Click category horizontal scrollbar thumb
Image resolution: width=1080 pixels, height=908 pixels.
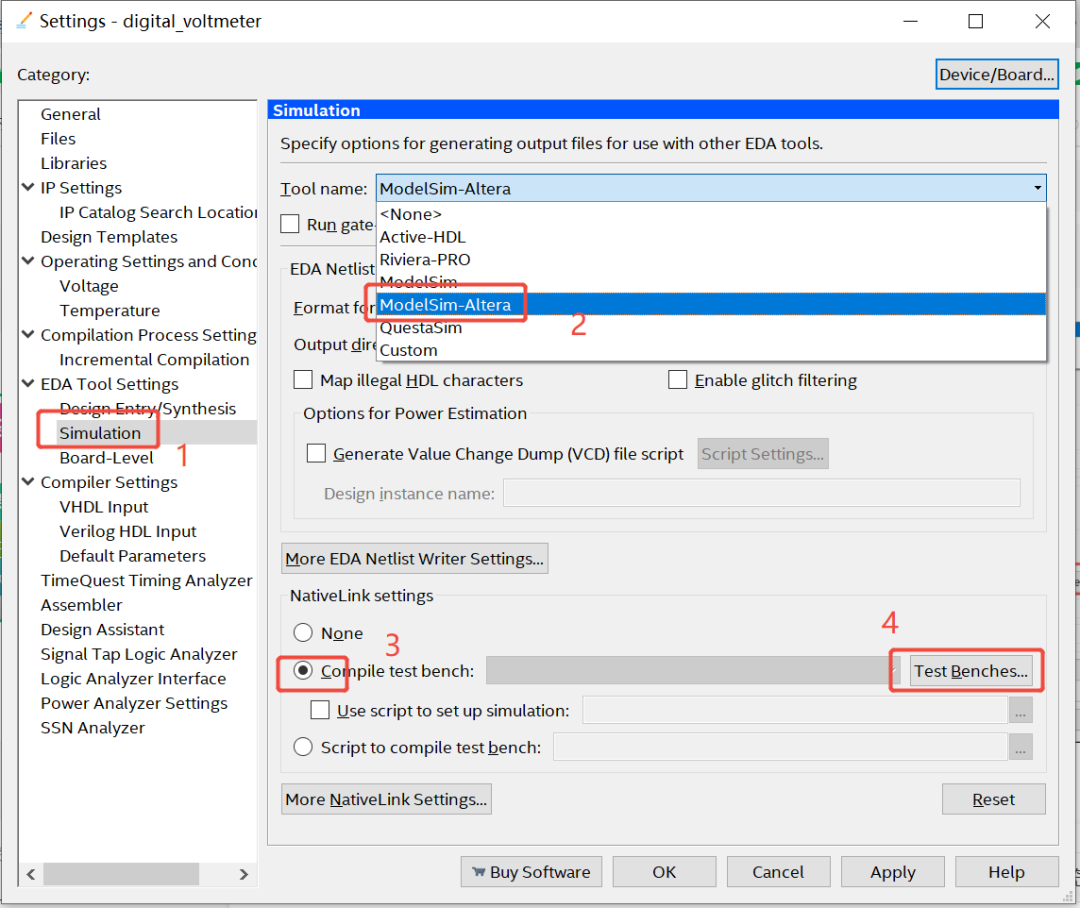point(121,874)
